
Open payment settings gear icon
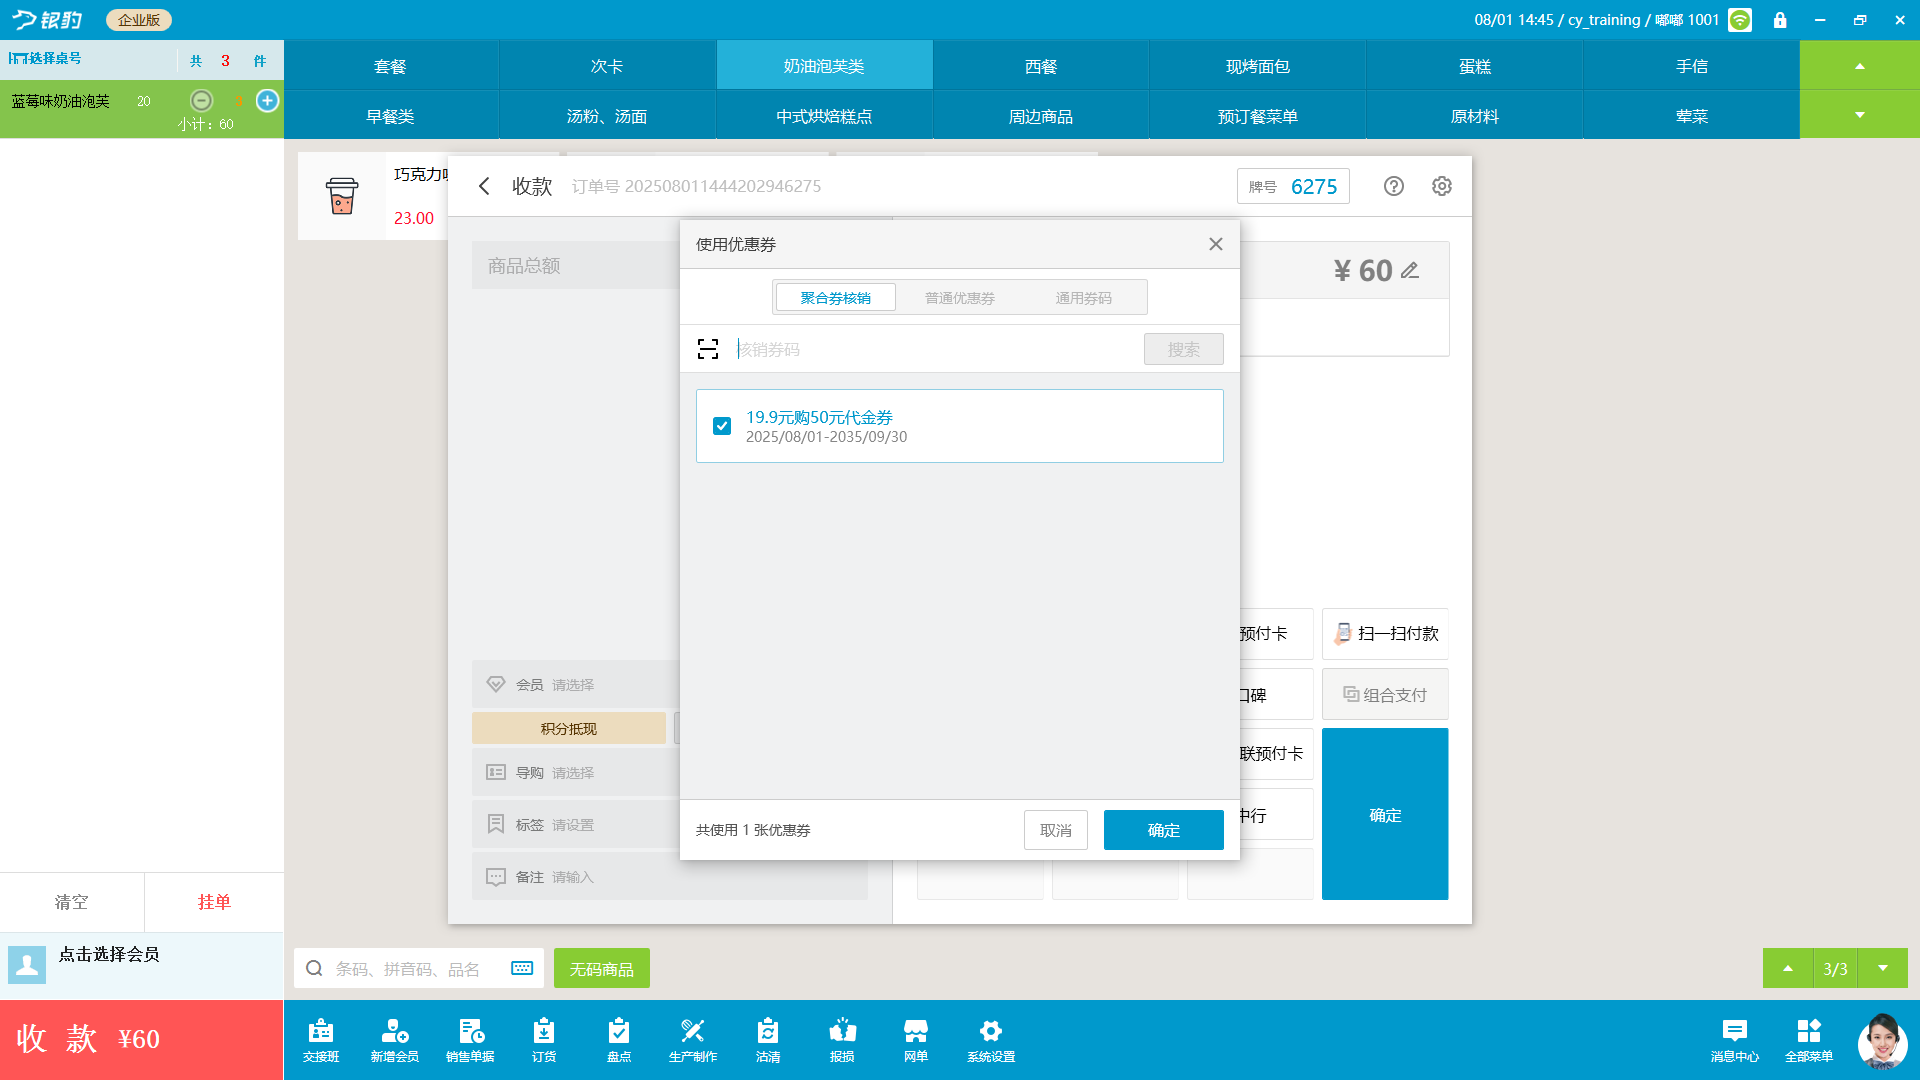(x=1442, y=186)
